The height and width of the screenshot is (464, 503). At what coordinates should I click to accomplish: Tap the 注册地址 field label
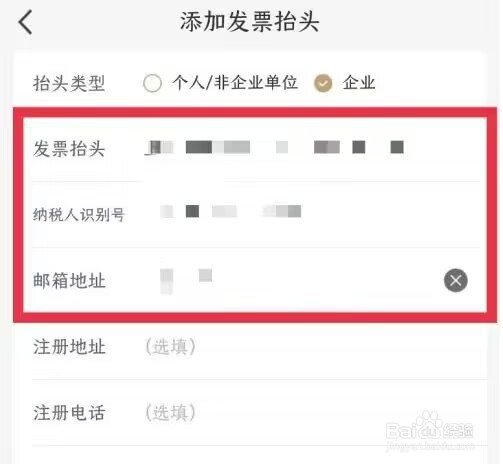pos(69,347)
